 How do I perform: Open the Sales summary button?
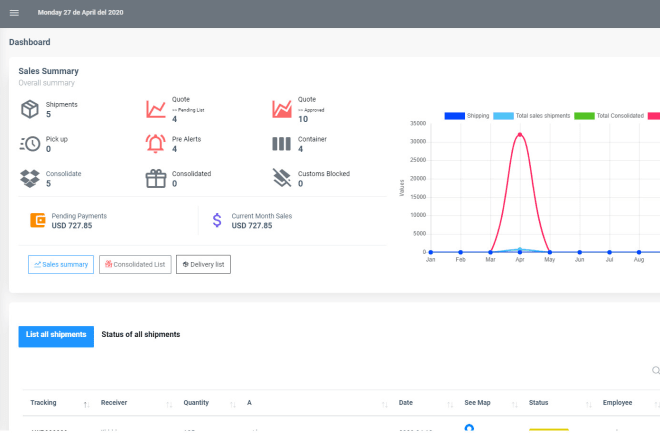coord(61,264)
